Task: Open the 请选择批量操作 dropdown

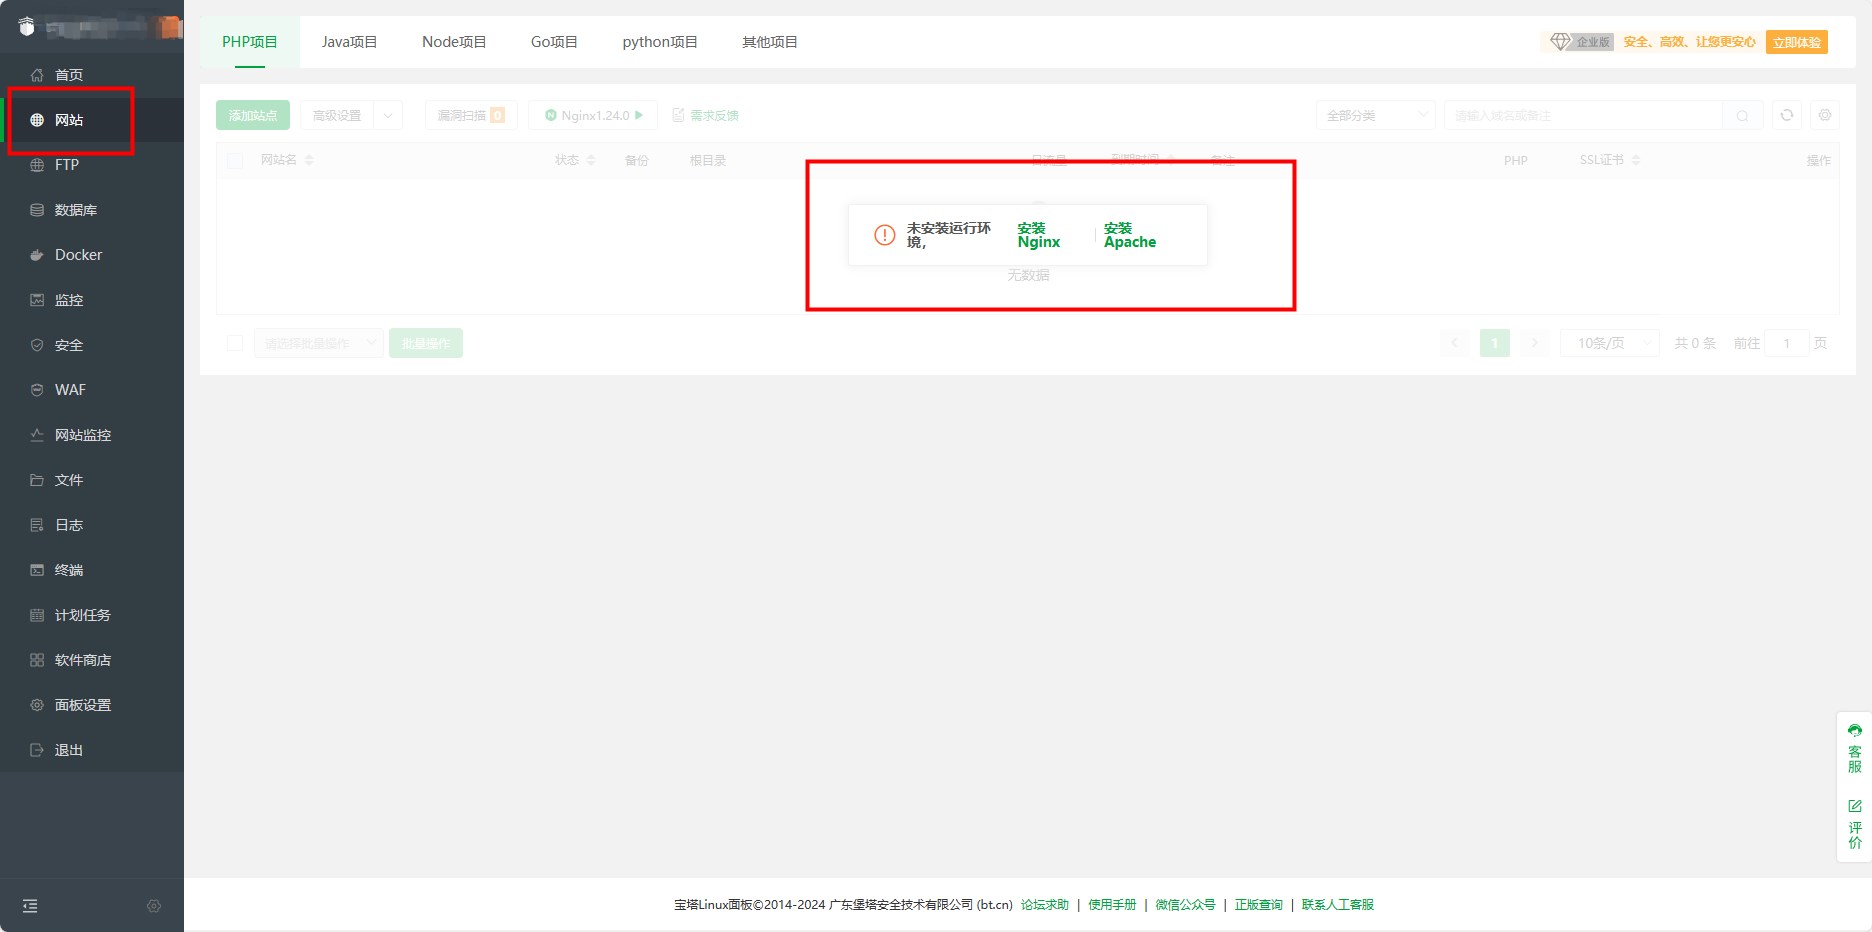Action: [x=318, y=343]
